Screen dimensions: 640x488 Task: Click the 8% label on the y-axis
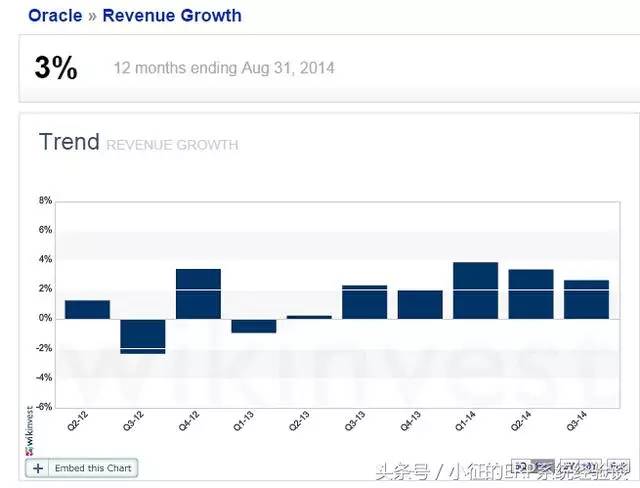44,201
